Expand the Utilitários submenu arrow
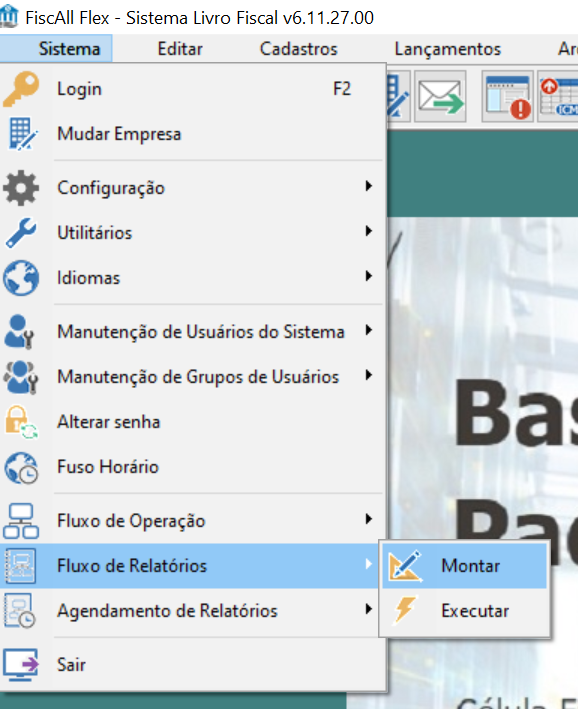Viewport: 578px width, 709px height. (x=369, y=231)
